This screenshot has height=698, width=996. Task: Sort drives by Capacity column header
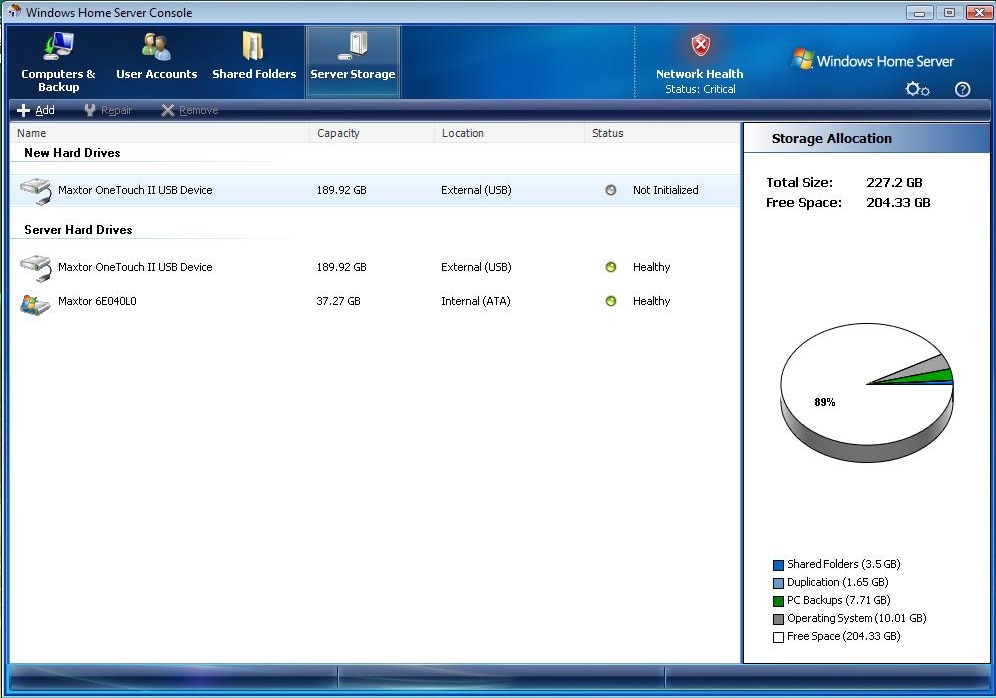pos(338,133)
